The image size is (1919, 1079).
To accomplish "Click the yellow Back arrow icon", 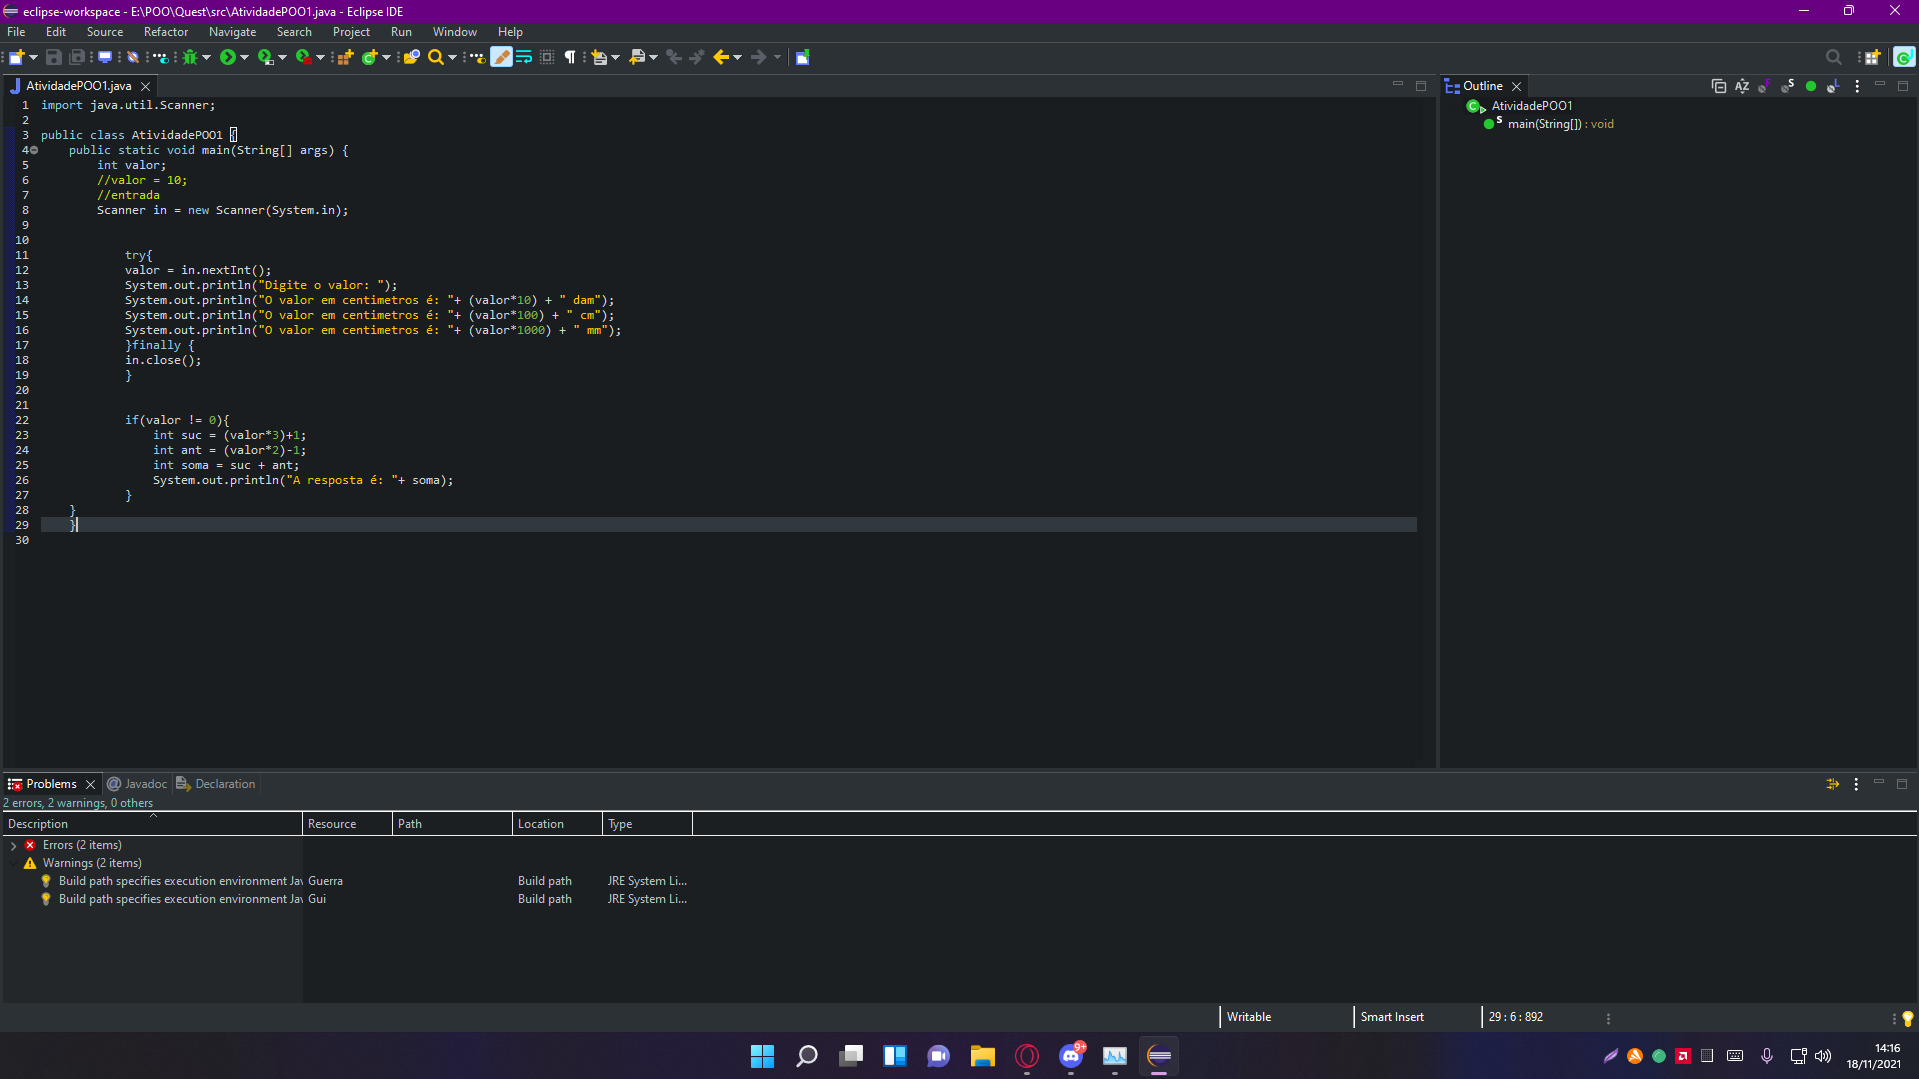I will click(x=721, y=57).
